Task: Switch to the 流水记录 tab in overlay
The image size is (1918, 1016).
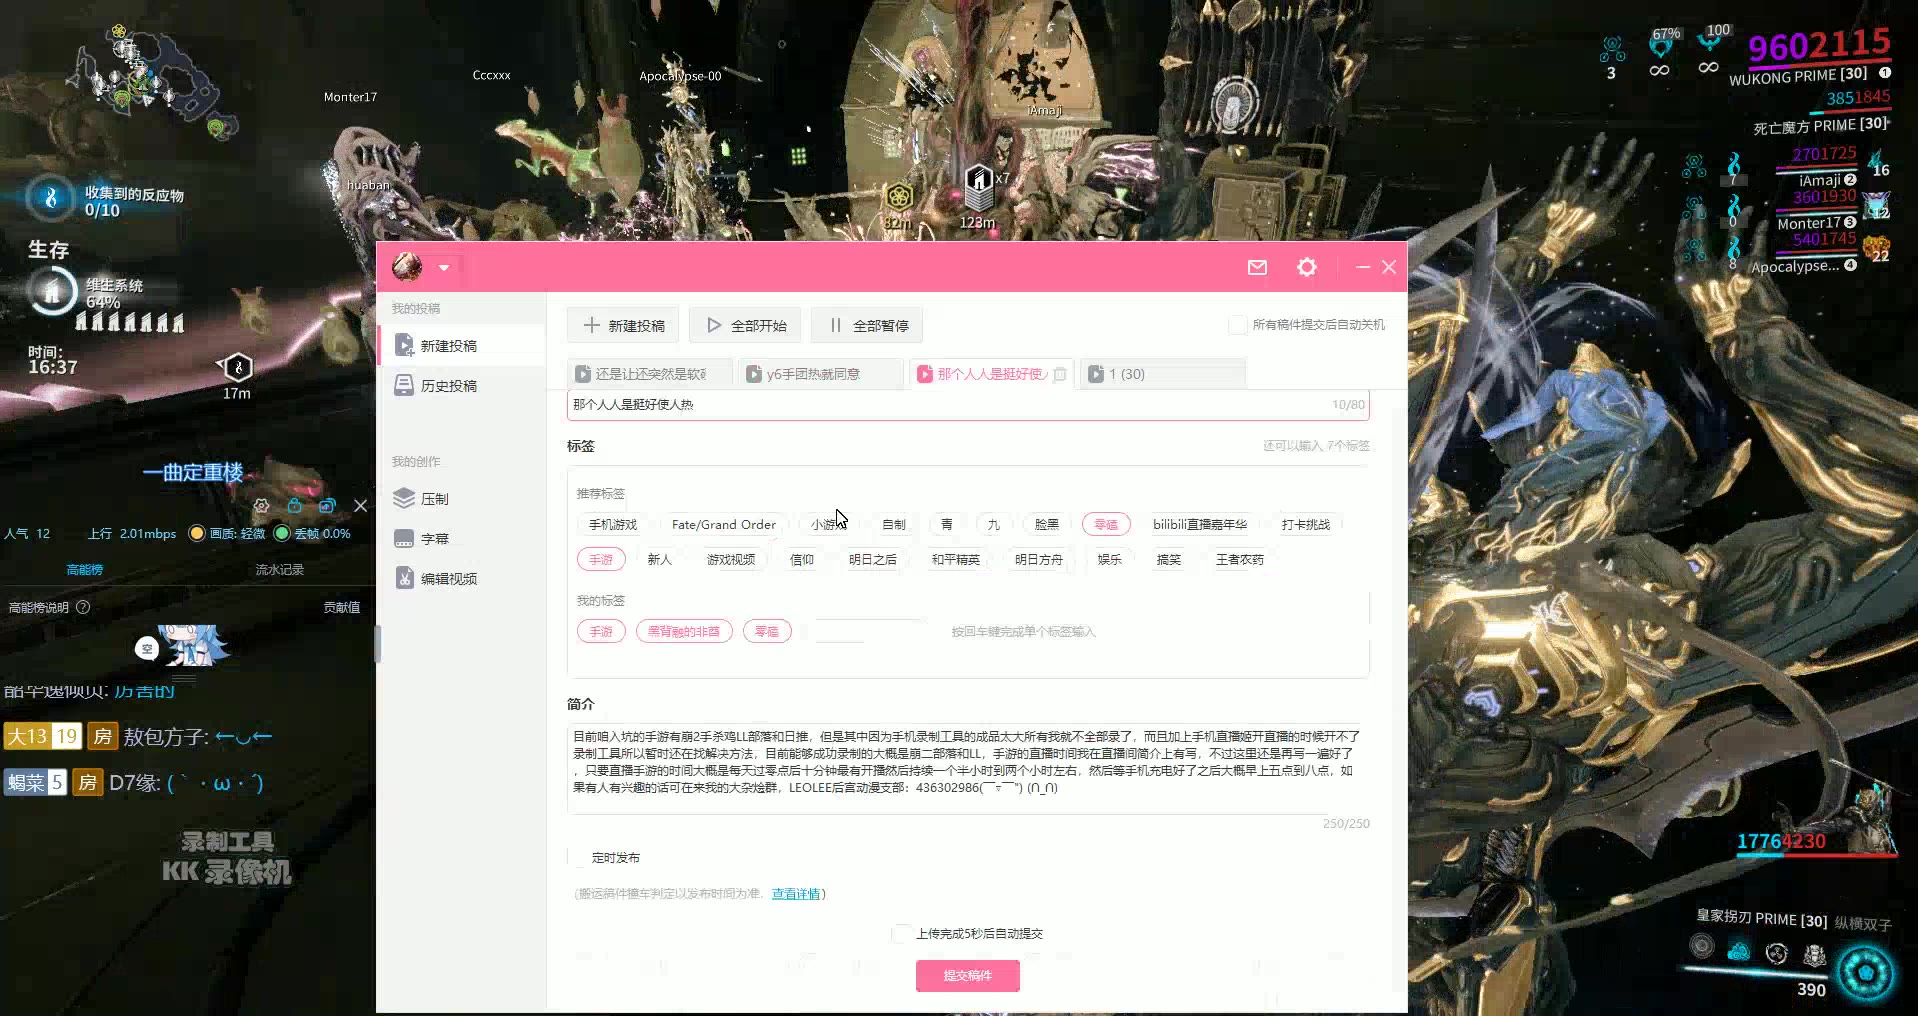Action: (280, 570)
